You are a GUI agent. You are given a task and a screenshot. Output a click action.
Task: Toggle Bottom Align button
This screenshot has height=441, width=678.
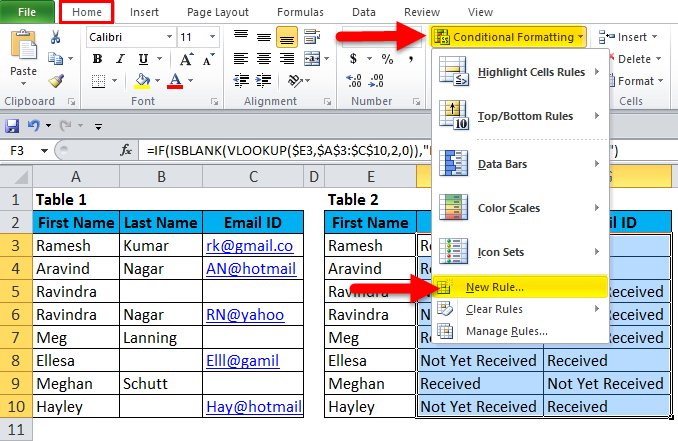point(287,37)
